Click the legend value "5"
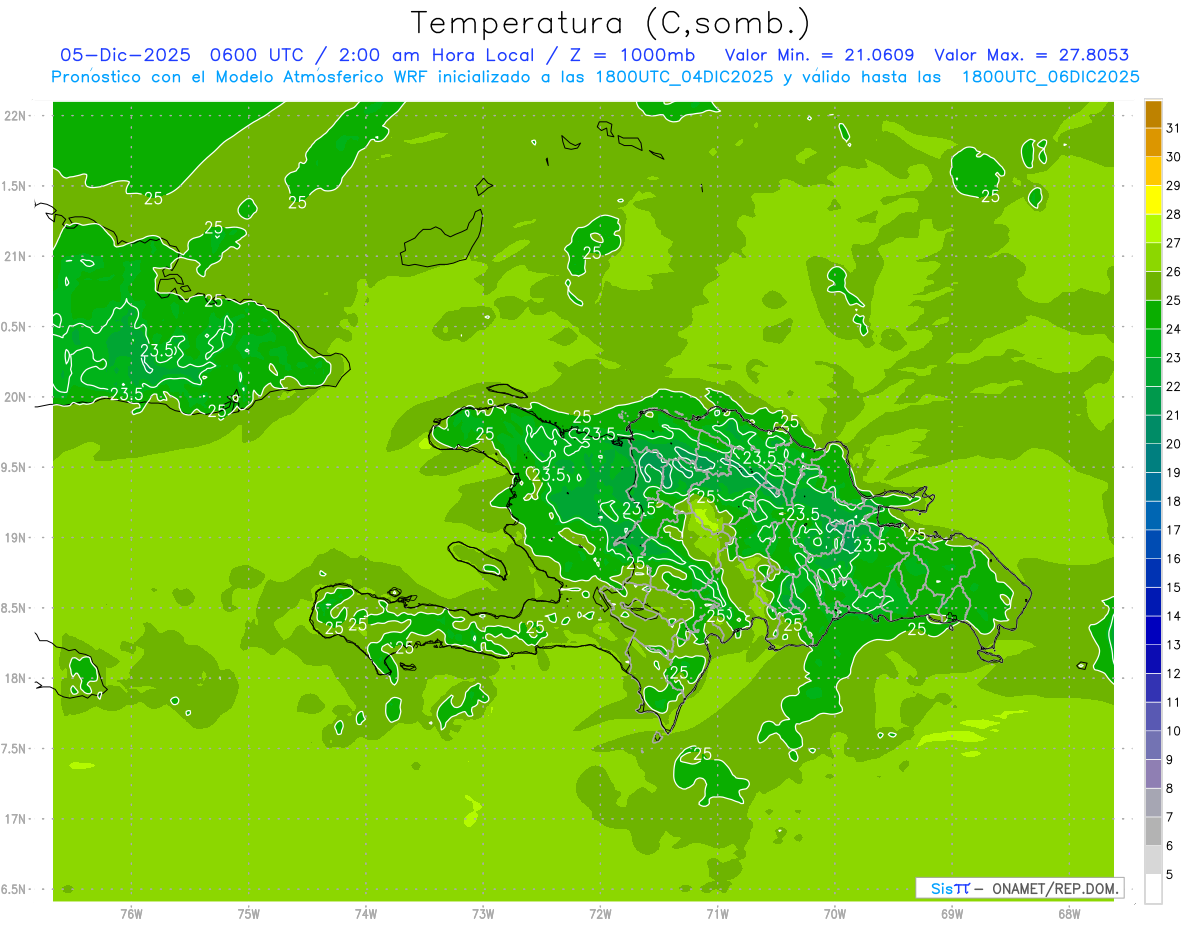Viewport: 1200px width, 927px height. pyautogui.click(x=1169, y=875)
